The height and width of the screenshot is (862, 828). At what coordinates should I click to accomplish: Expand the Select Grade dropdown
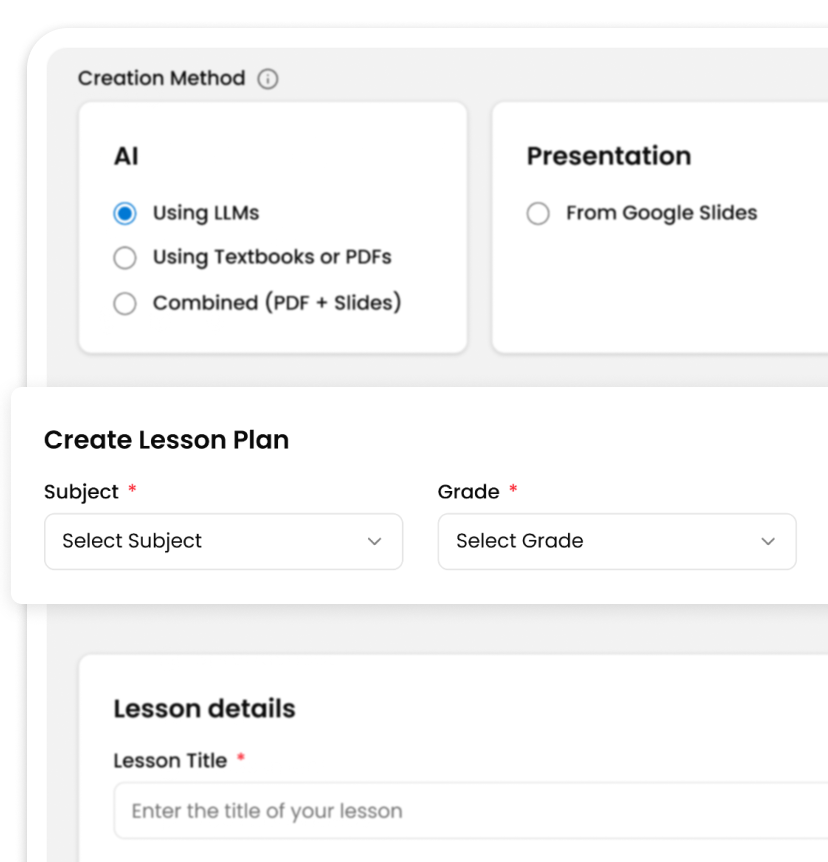pyautogui.click(x=616, y=541)
